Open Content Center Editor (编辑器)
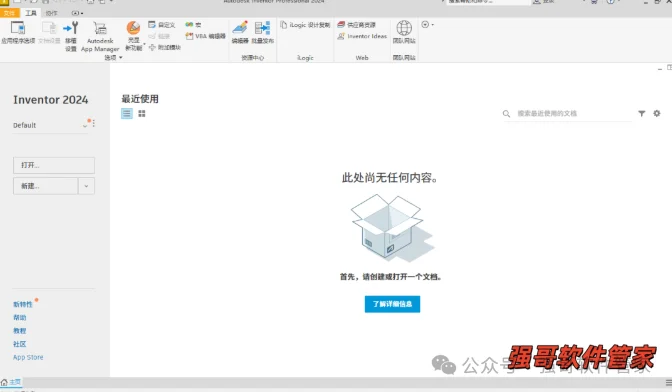The image size is (672, 392). point(240,32)
